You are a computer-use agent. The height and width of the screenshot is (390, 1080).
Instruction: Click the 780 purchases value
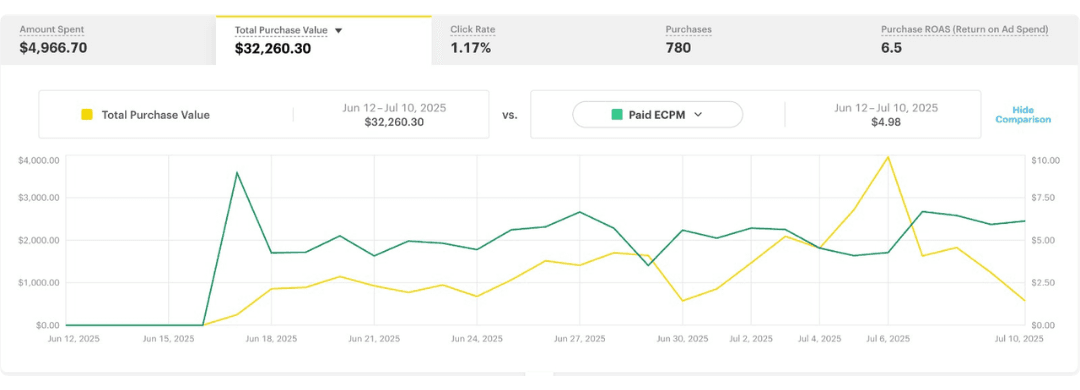pyautogui.click(x=678, y=48)
